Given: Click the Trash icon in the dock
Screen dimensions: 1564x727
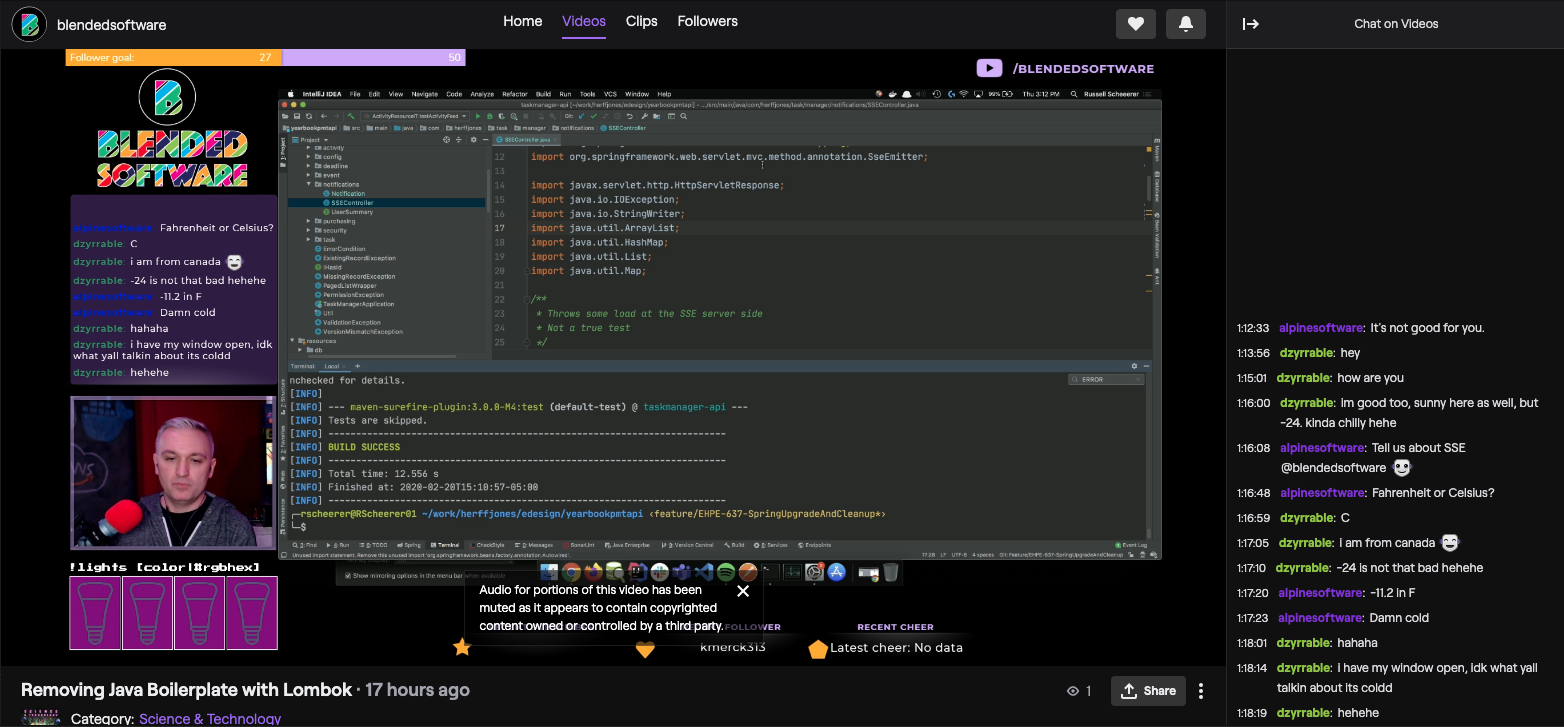Looking at the screenshot, I should [890, 572].
